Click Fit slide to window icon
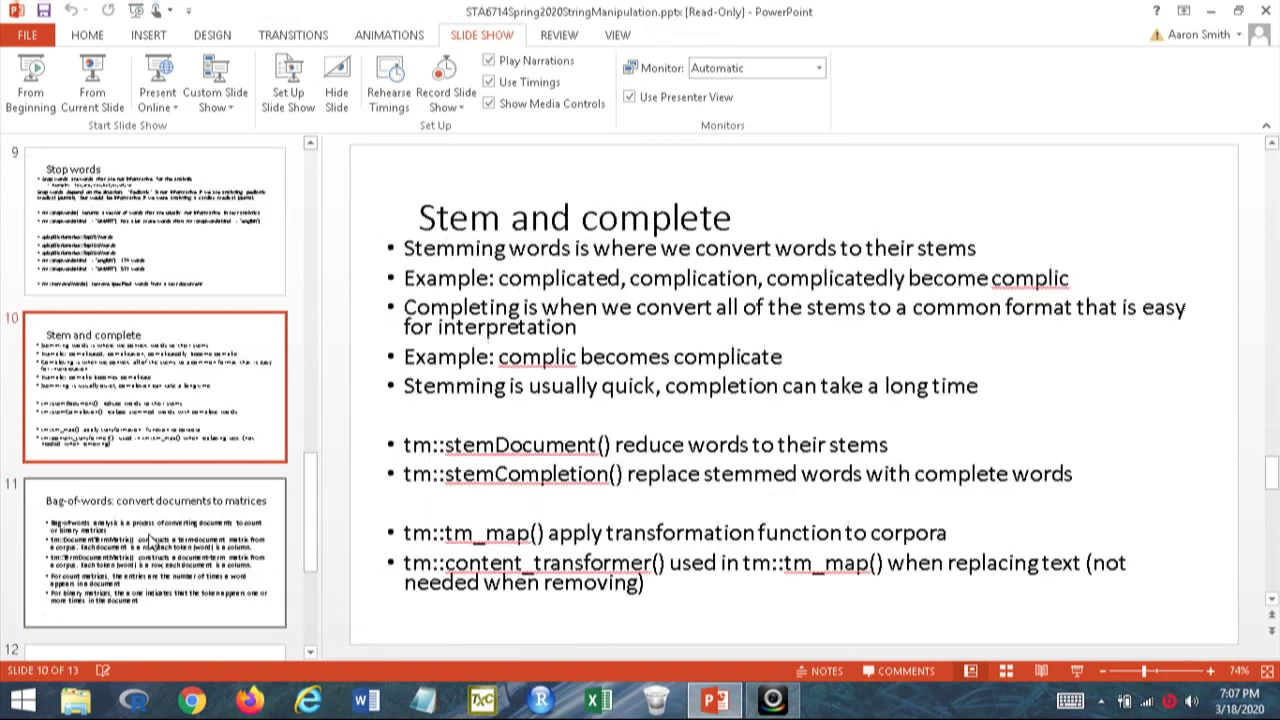 (x=1267, y=671)
